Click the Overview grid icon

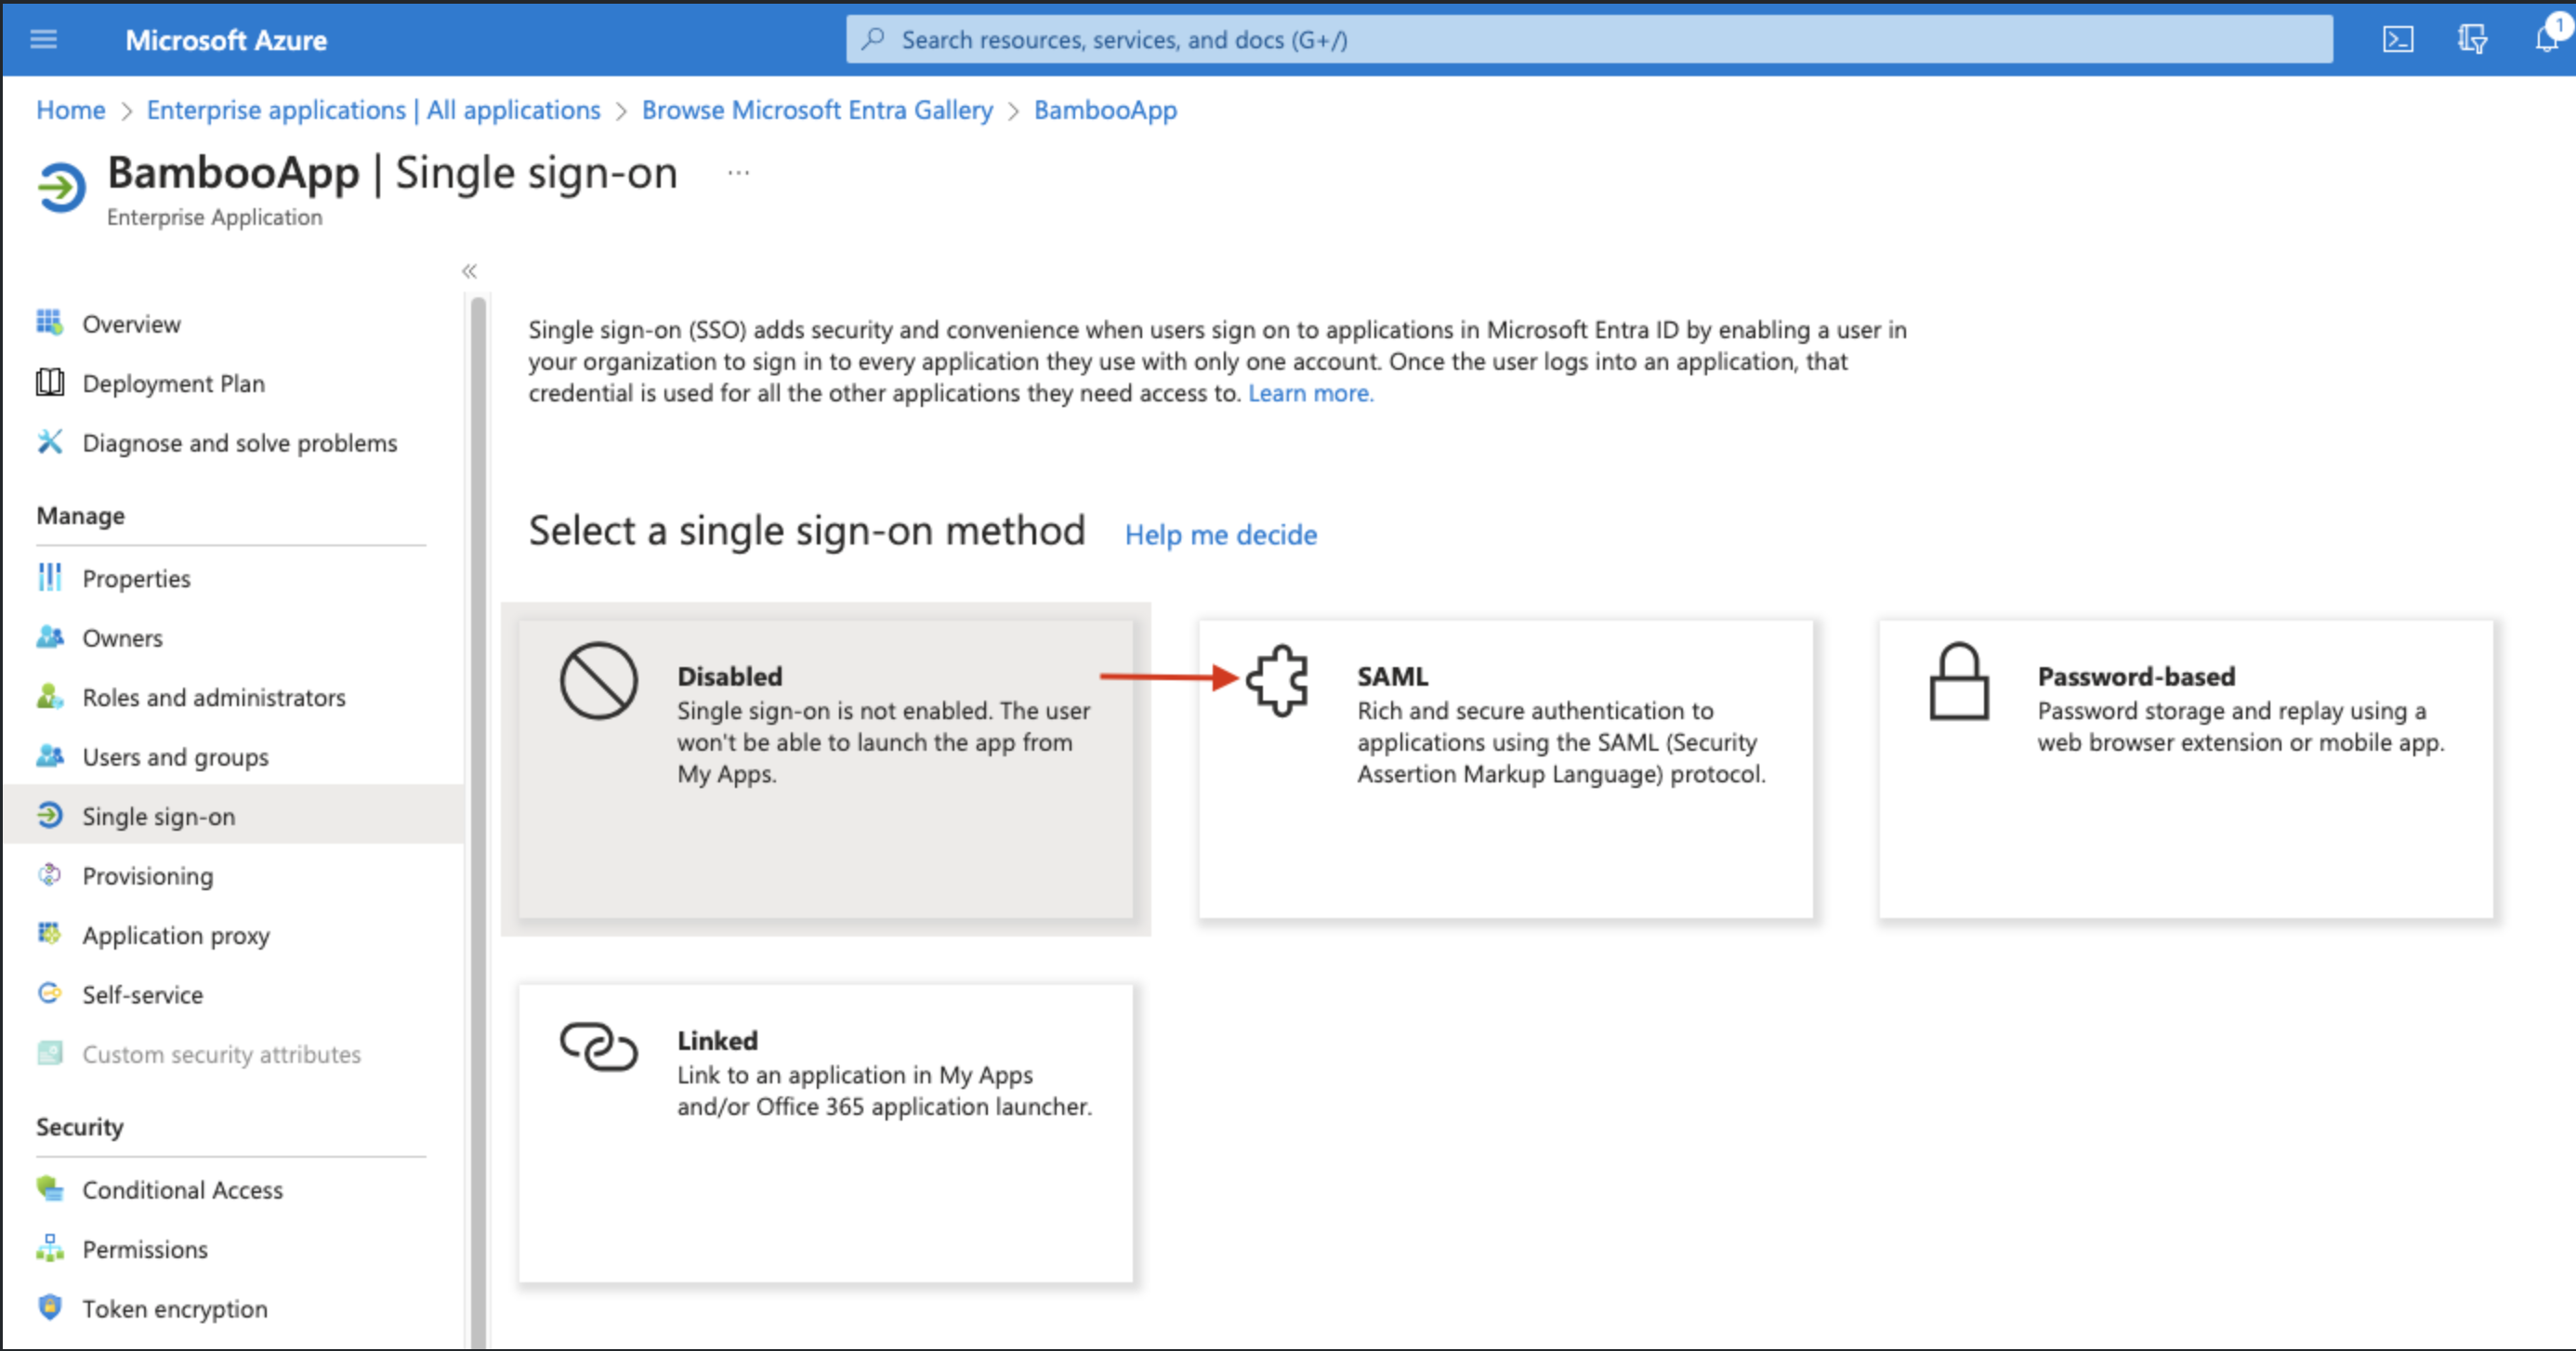pyautogui.click(x=49, y=323)
